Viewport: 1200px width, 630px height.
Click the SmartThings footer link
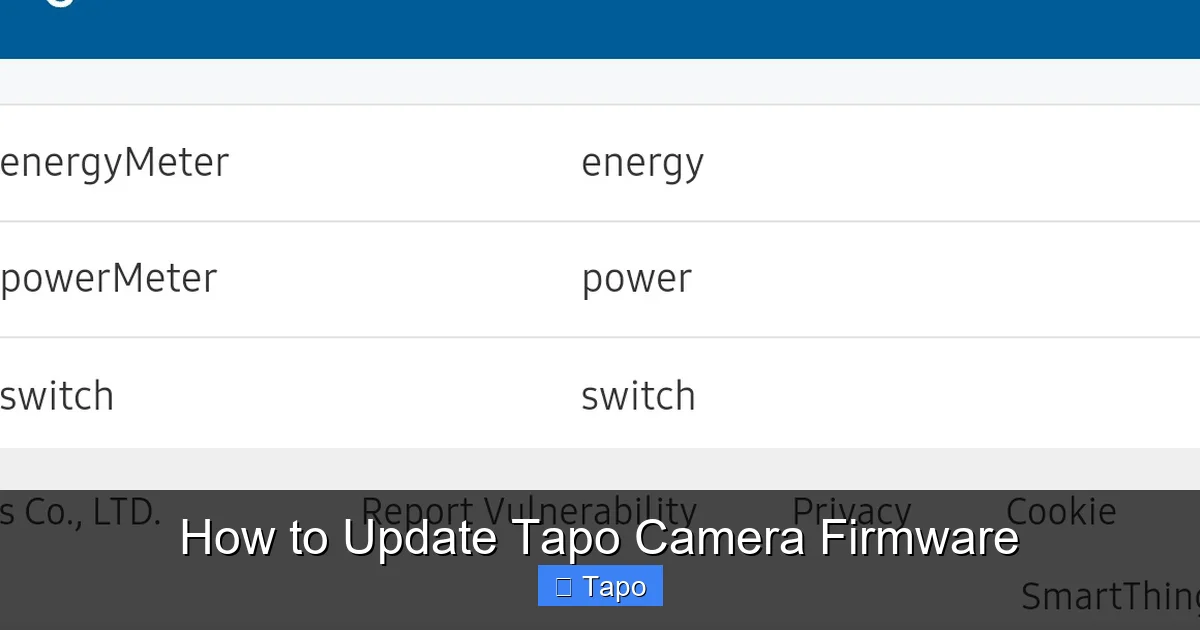coord(1110,597)
